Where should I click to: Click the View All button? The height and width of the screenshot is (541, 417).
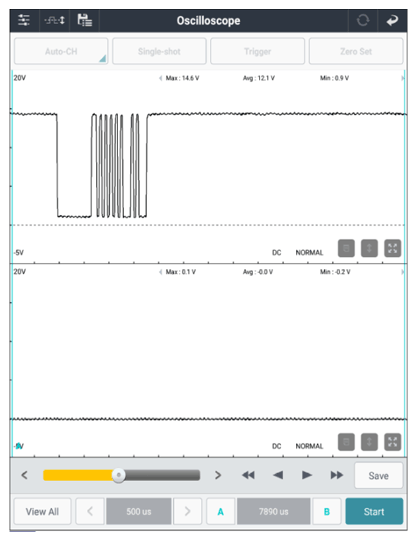42,511
